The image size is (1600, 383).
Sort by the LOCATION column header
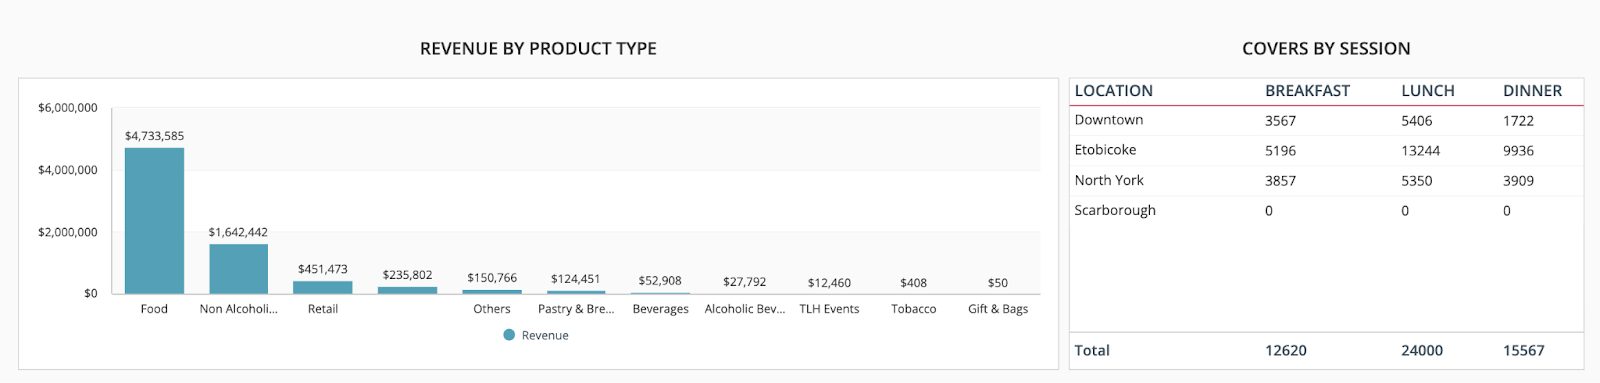[x=1114, y=91]
